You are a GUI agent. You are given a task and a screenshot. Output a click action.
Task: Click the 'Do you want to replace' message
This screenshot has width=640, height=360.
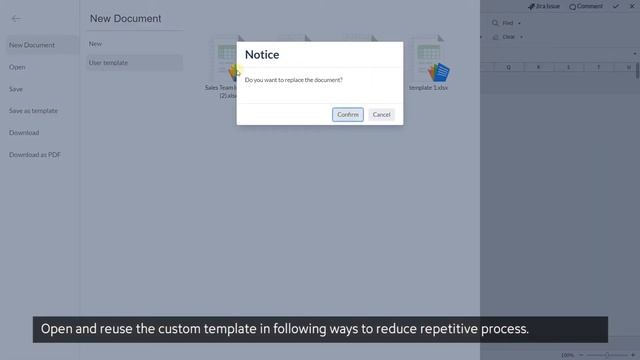point(293,80)
